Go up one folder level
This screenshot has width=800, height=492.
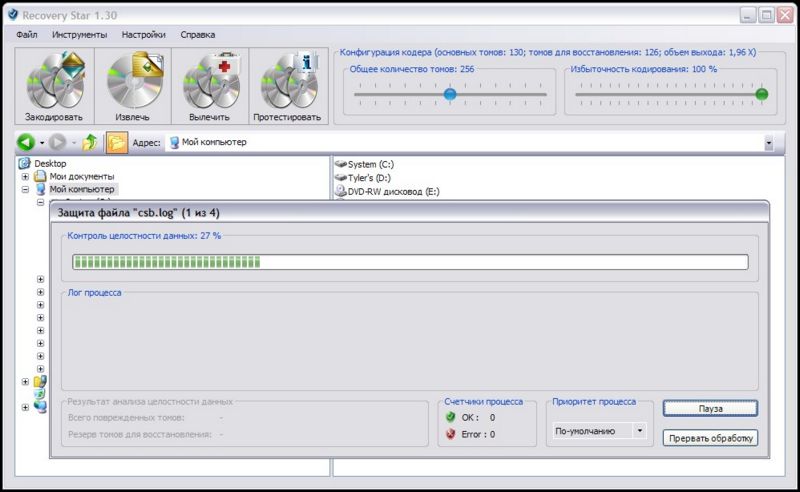tap(90, 142)
